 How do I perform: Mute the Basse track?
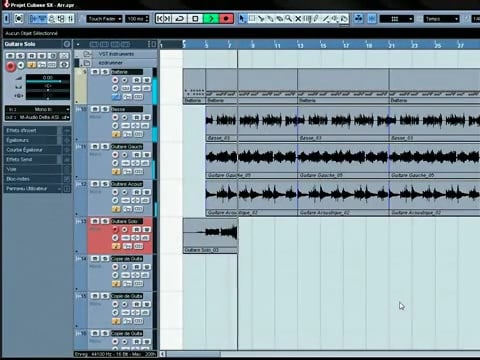95,109
